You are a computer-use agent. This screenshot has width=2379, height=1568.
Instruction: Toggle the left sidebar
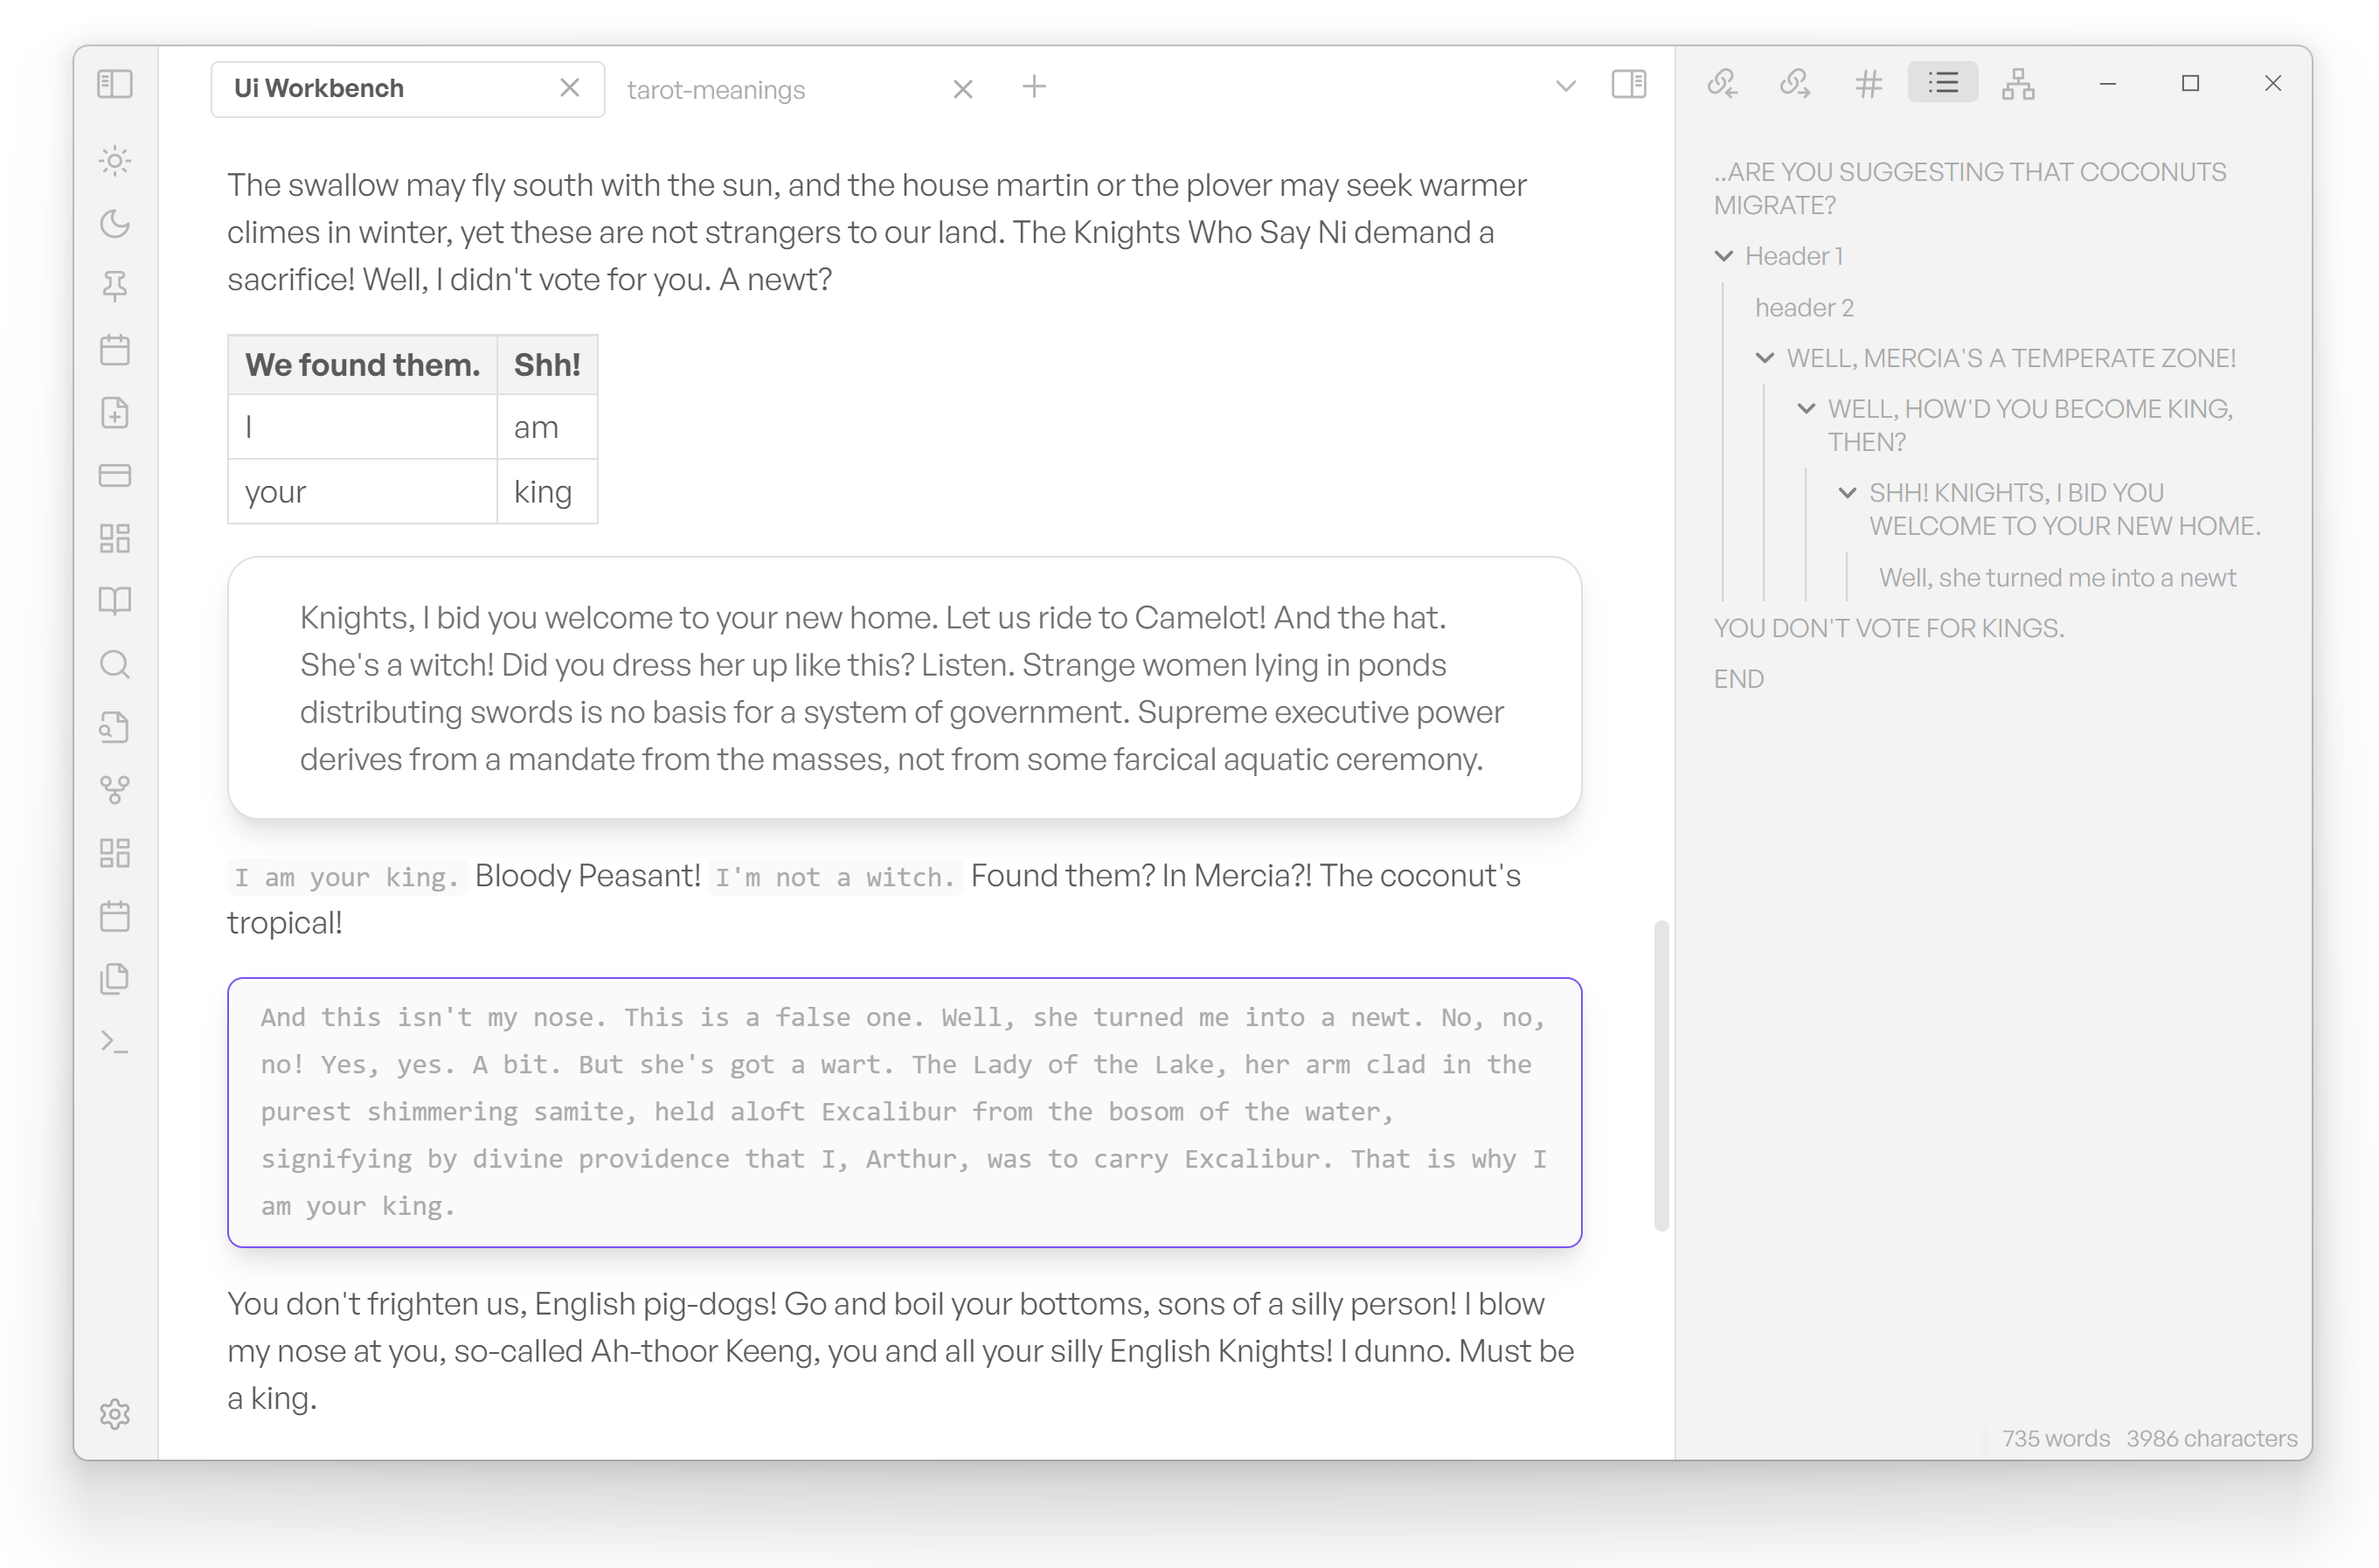point(115,84)
